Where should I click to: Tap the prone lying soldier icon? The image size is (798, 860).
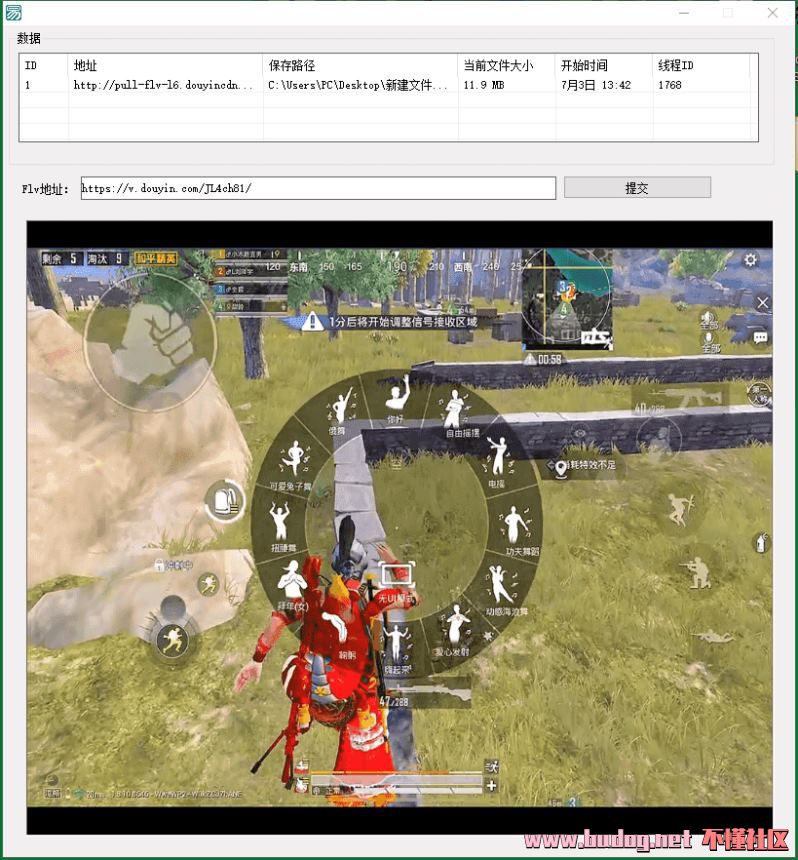point(712,636)
